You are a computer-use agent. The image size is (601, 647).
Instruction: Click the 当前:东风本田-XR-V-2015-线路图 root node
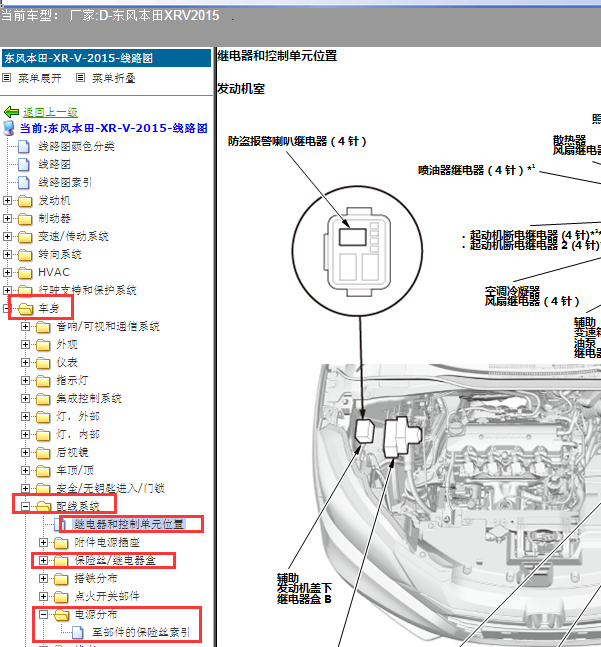(114, 128)
